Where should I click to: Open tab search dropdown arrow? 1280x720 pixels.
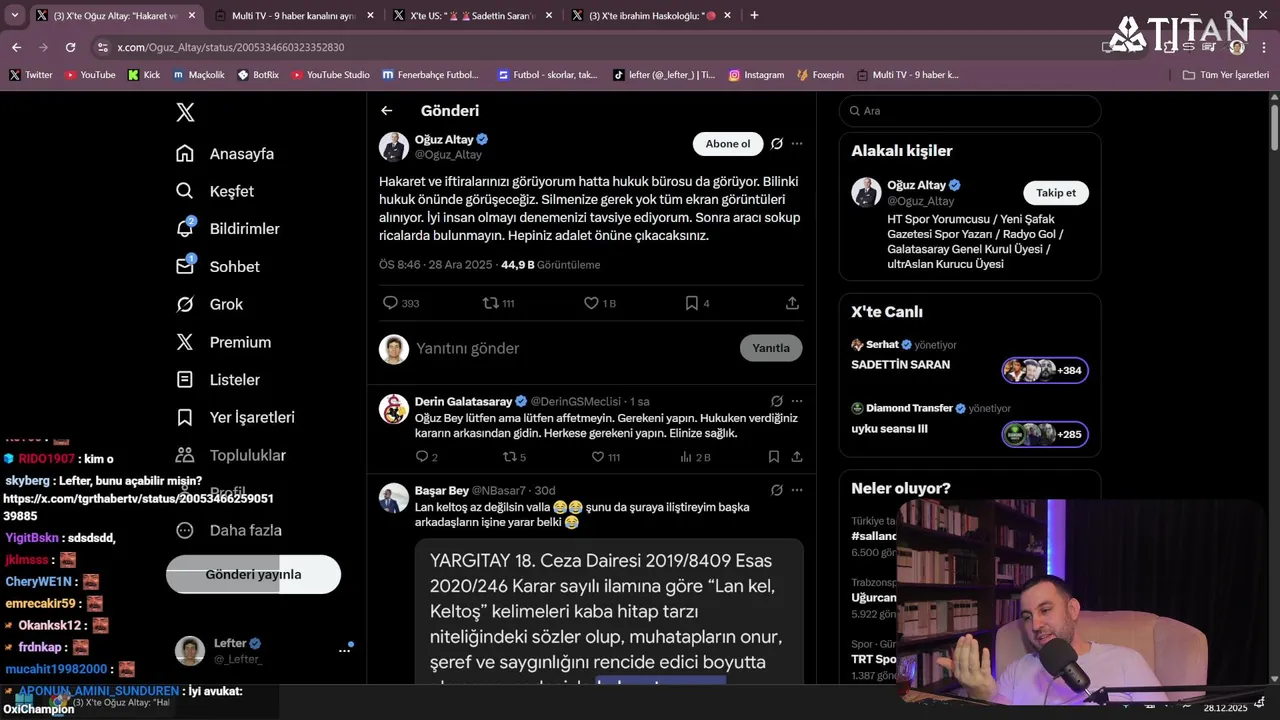pyautogui.click(x=15, y=16)
